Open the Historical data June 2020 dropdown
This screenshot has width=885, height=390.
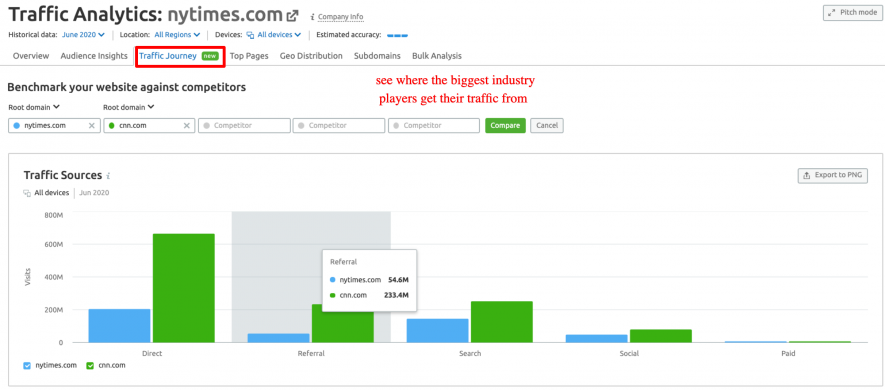[83, 34]
